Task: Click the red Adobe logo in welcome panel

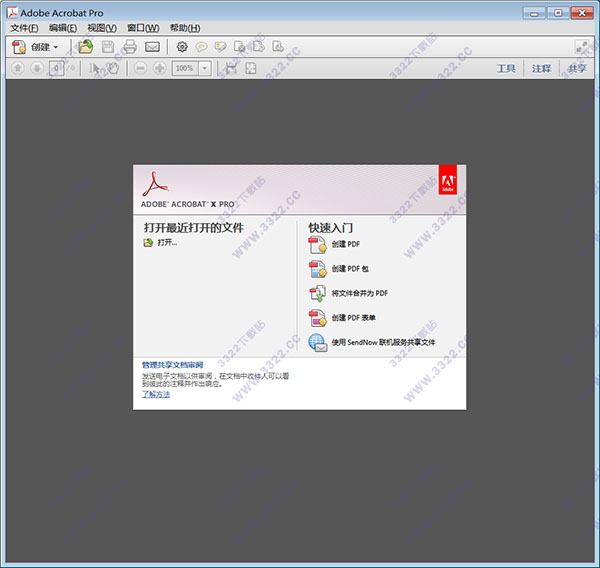Action: (447, 180)
